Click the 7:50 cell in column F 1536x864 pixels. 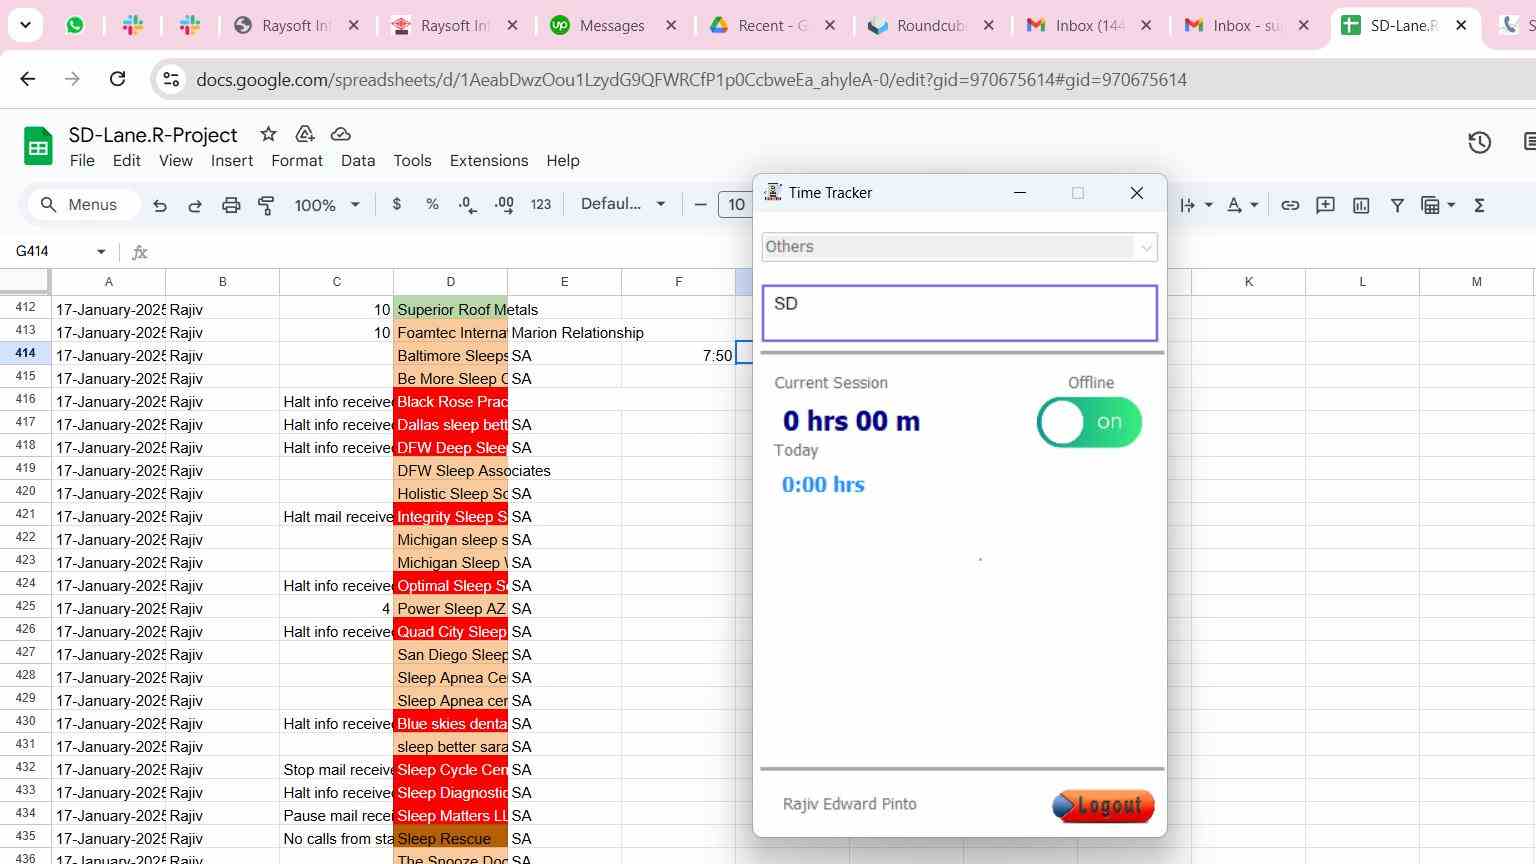pyautogui.click(x=678, y=355)
